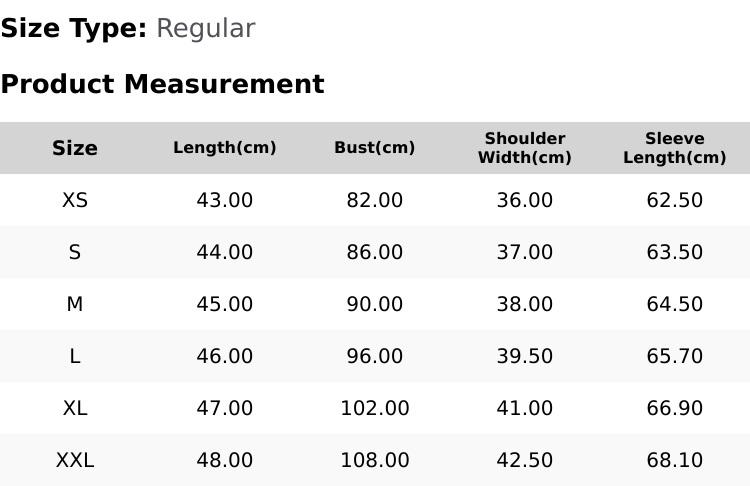The height and width of the screenshot is (486, 750).
Task: Select the L size row label
Action: (75, 356)
